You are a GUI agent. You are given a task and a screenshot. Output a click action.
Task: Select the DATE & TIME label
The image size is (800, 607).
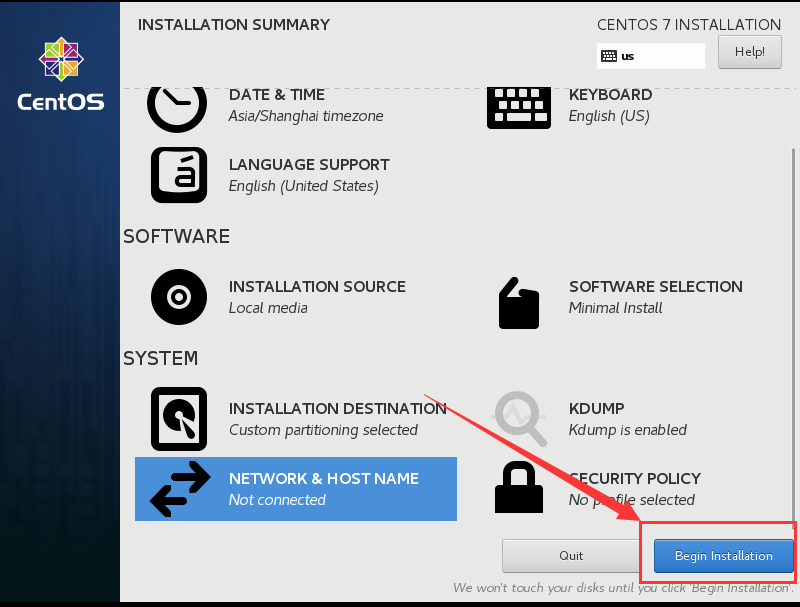(x=277, y=95)
